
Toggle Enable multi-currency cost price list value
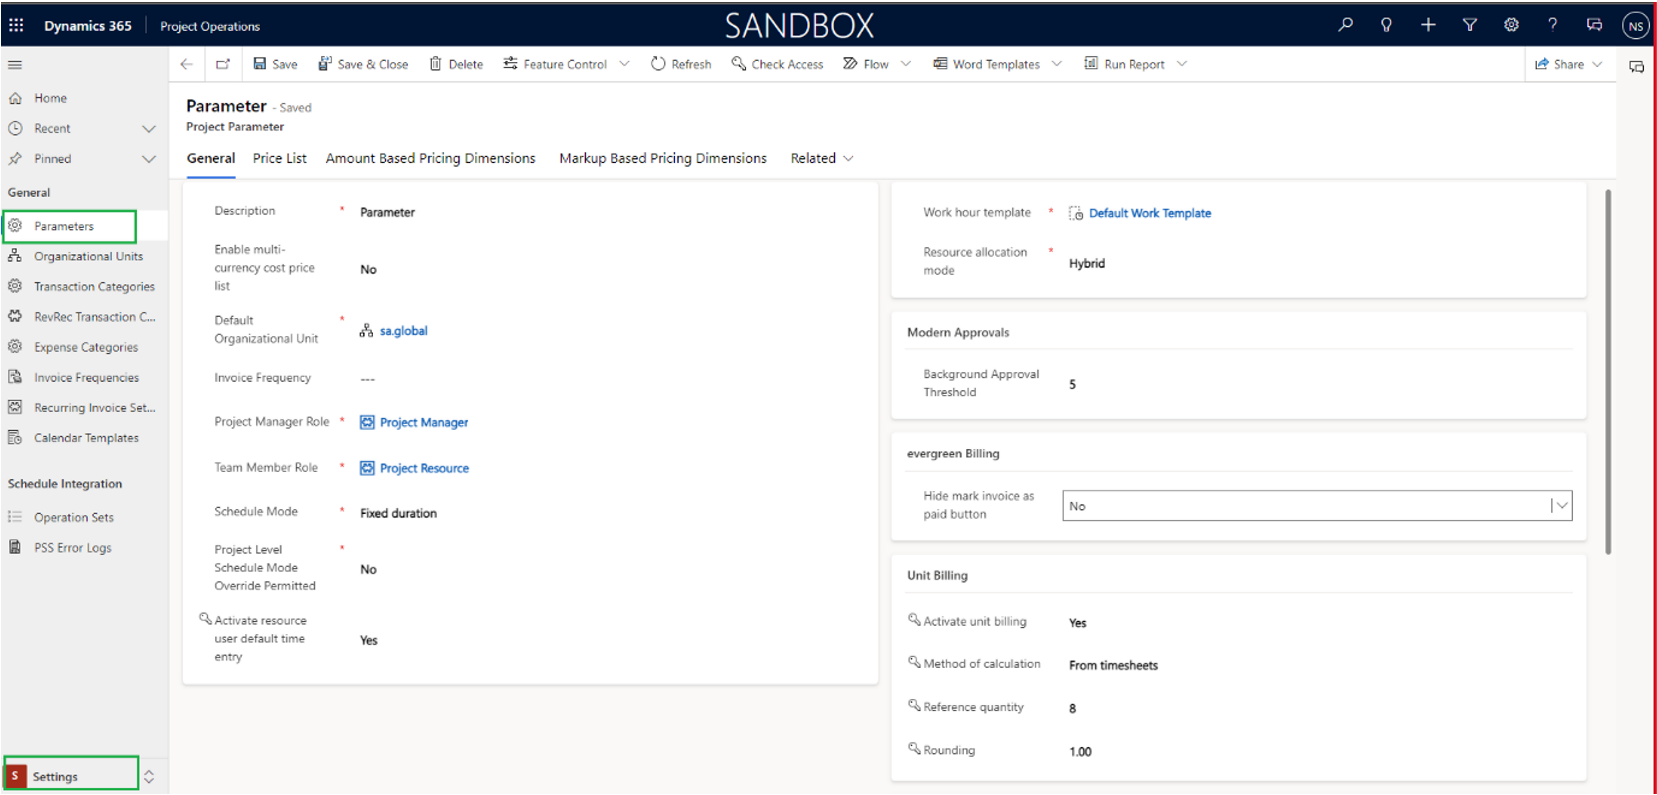[x=368, y=269]
